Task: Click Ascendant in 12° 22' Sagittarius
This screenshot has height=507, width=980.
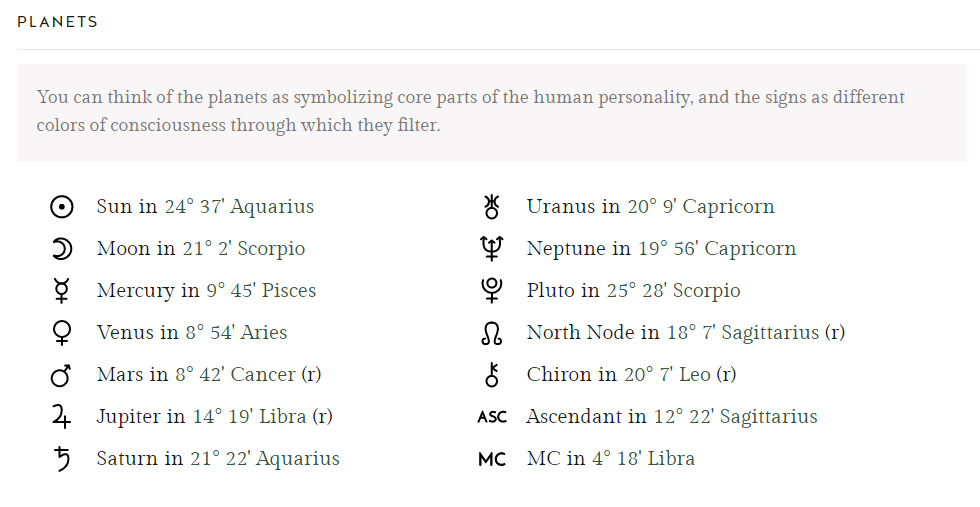Action: coord(671,417)
